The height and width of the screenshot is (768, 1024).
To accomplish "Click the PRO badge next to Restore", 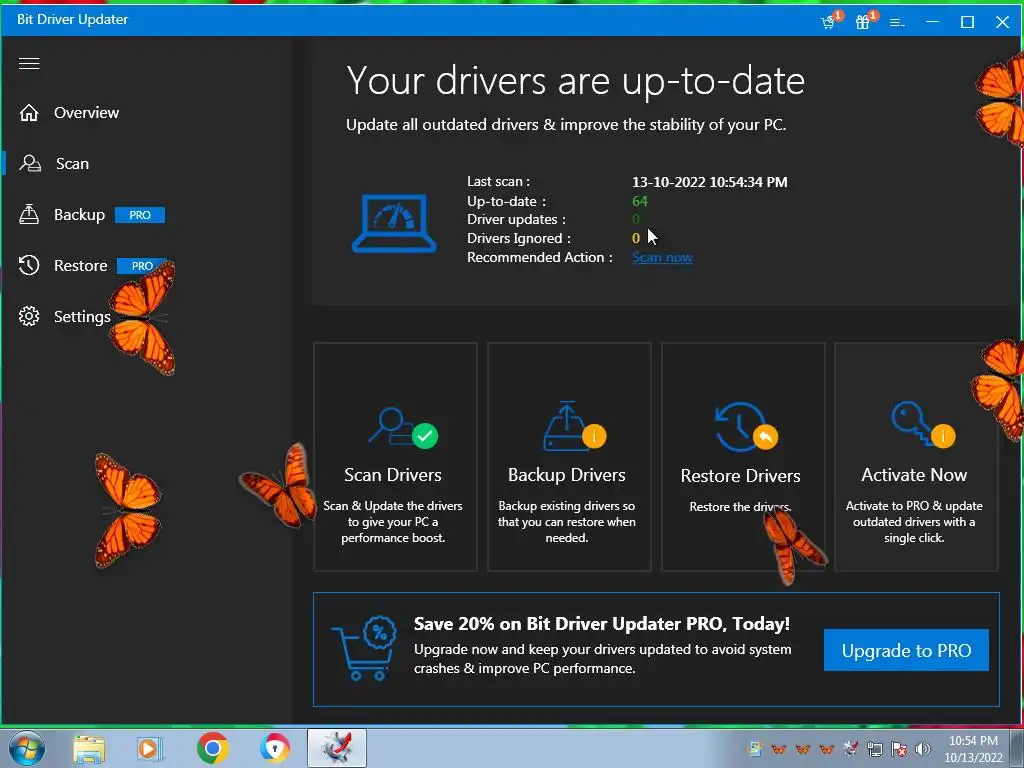I will point(142,266).
